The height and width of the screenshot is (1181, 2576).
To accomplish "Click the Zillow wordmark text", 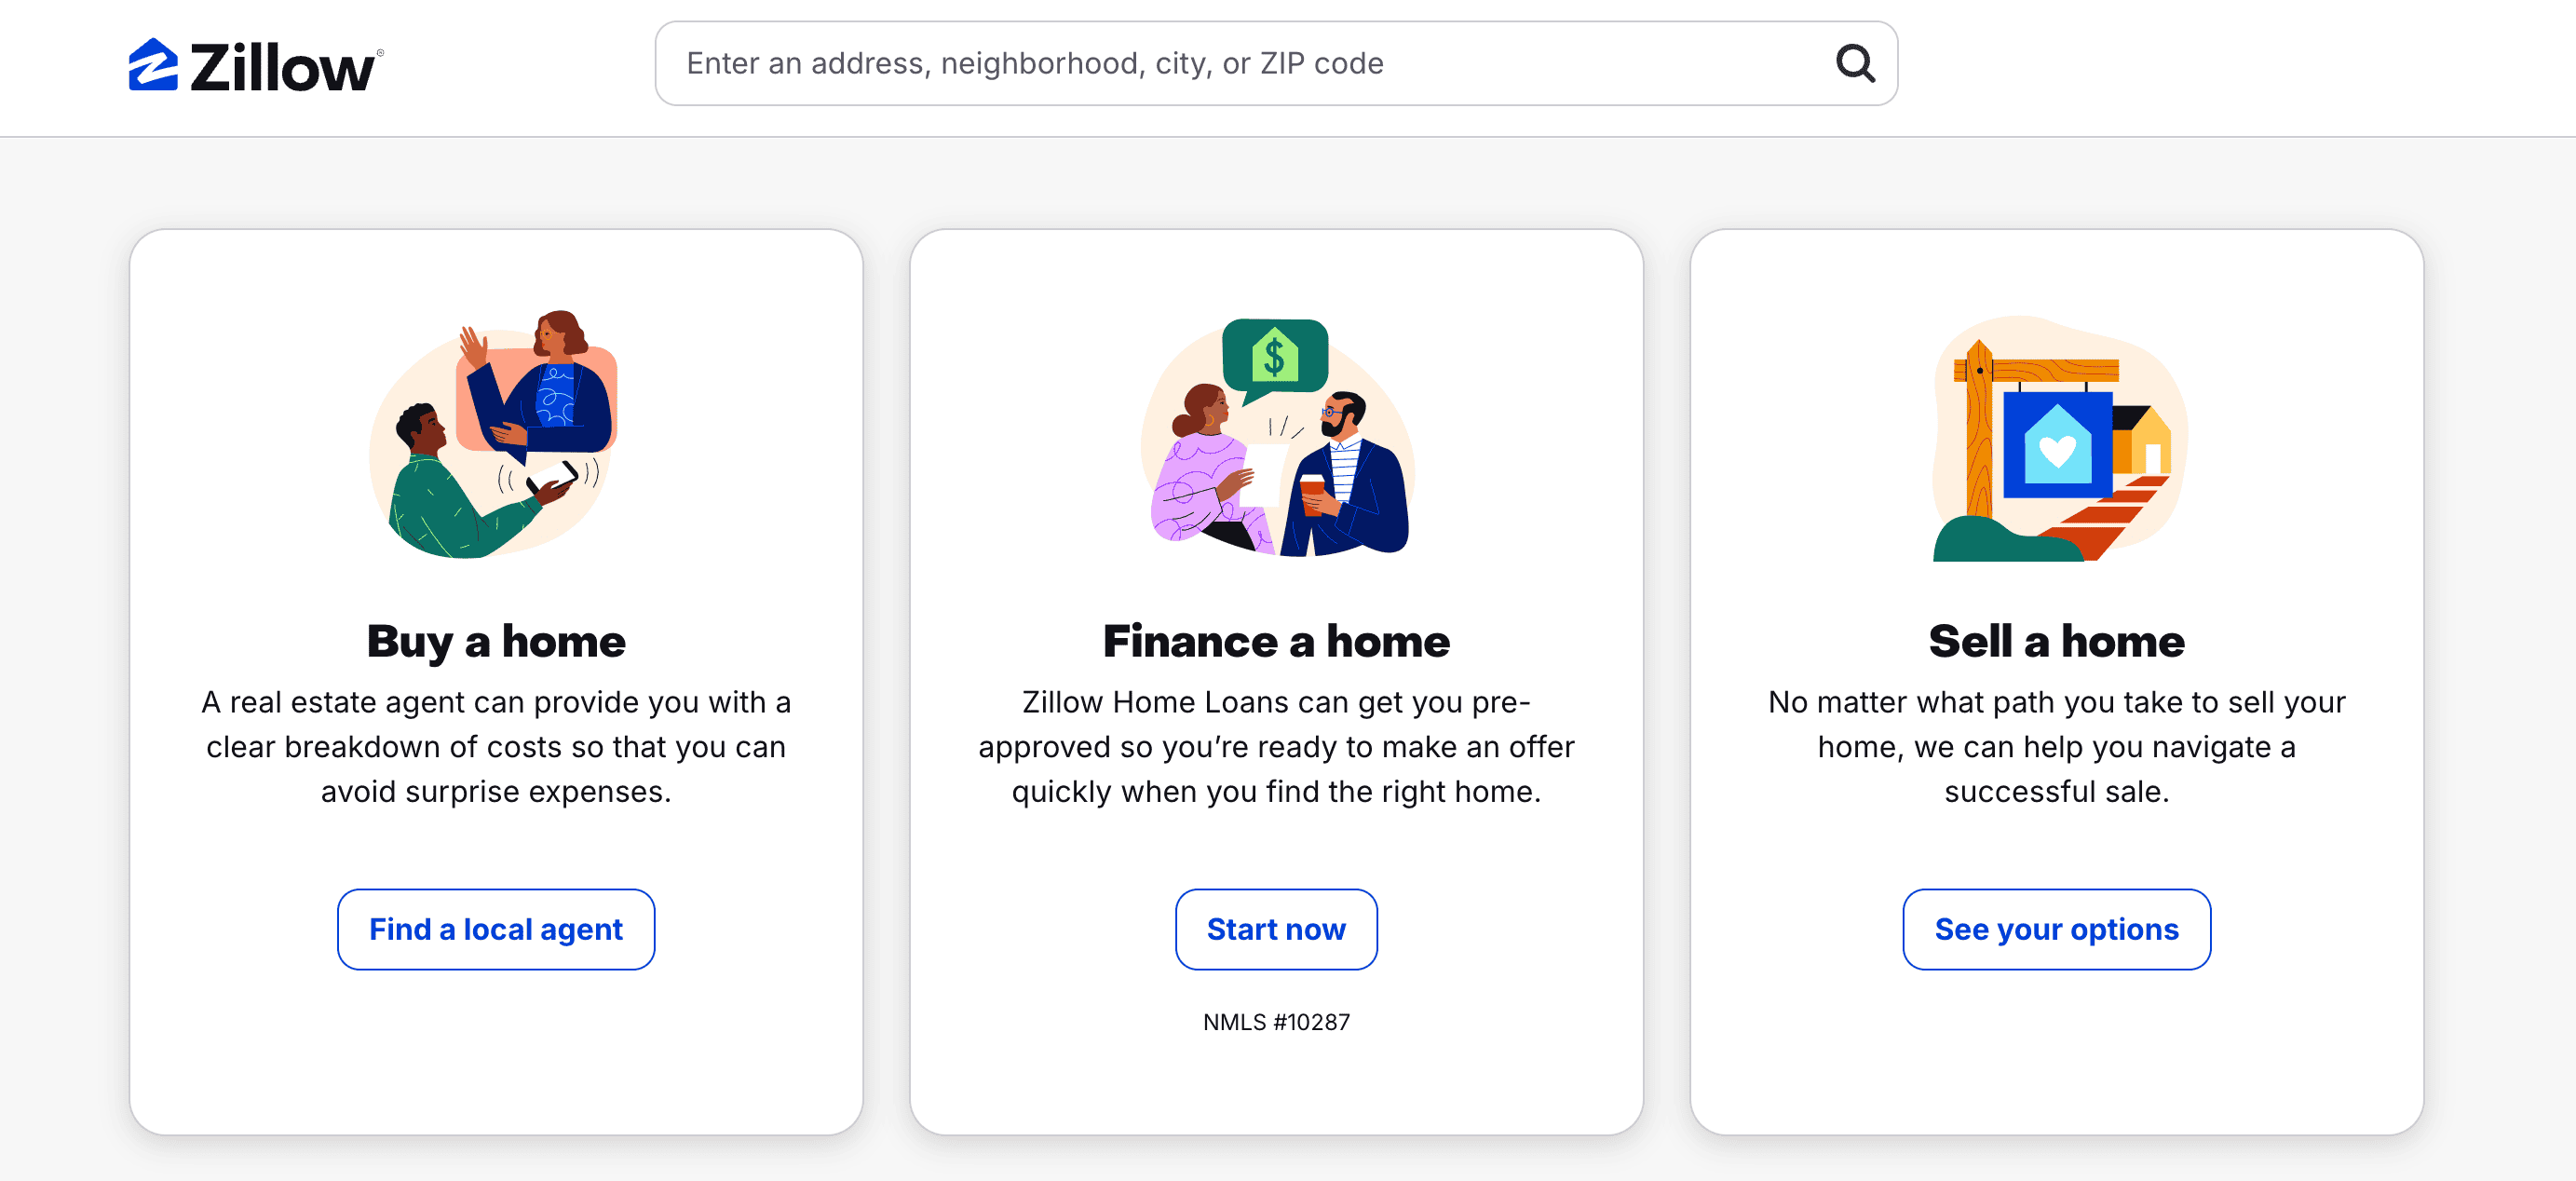I will [282, 68].
